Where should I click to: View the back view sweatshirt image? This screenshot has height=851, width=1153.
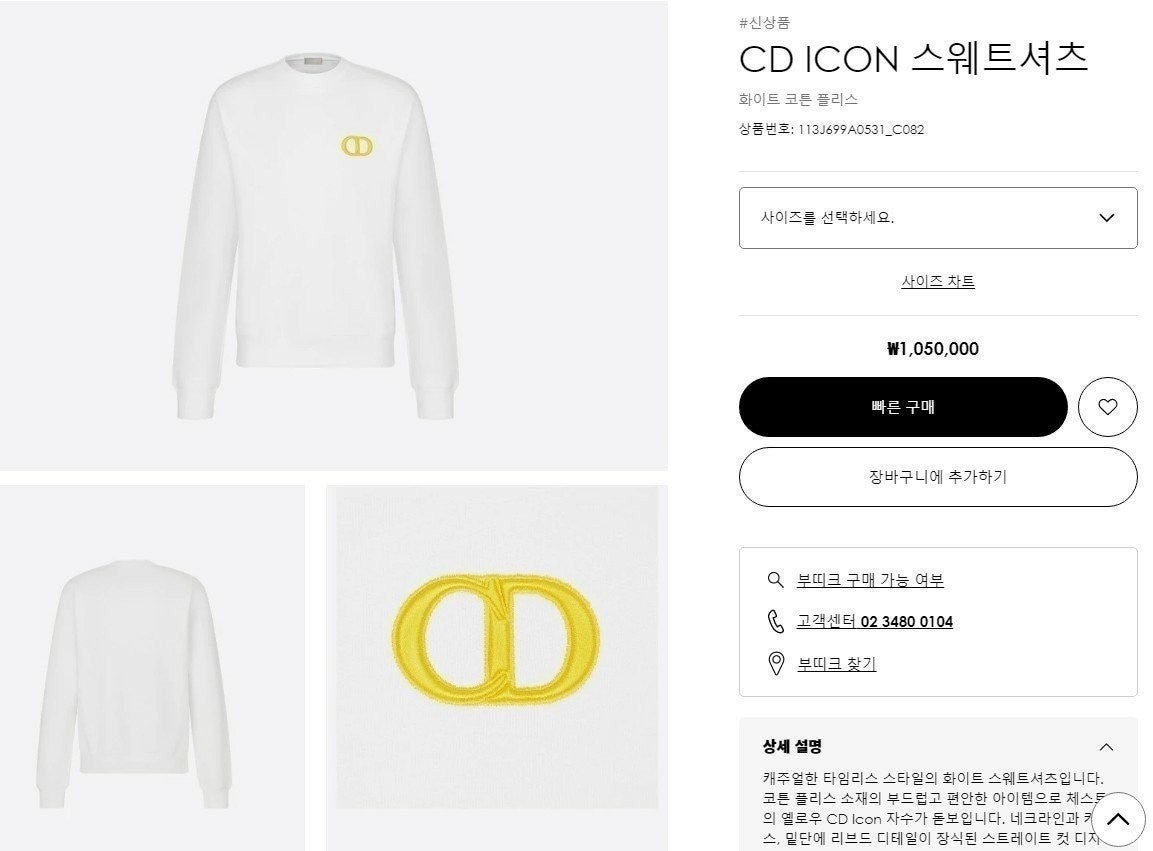pos(152,668)
